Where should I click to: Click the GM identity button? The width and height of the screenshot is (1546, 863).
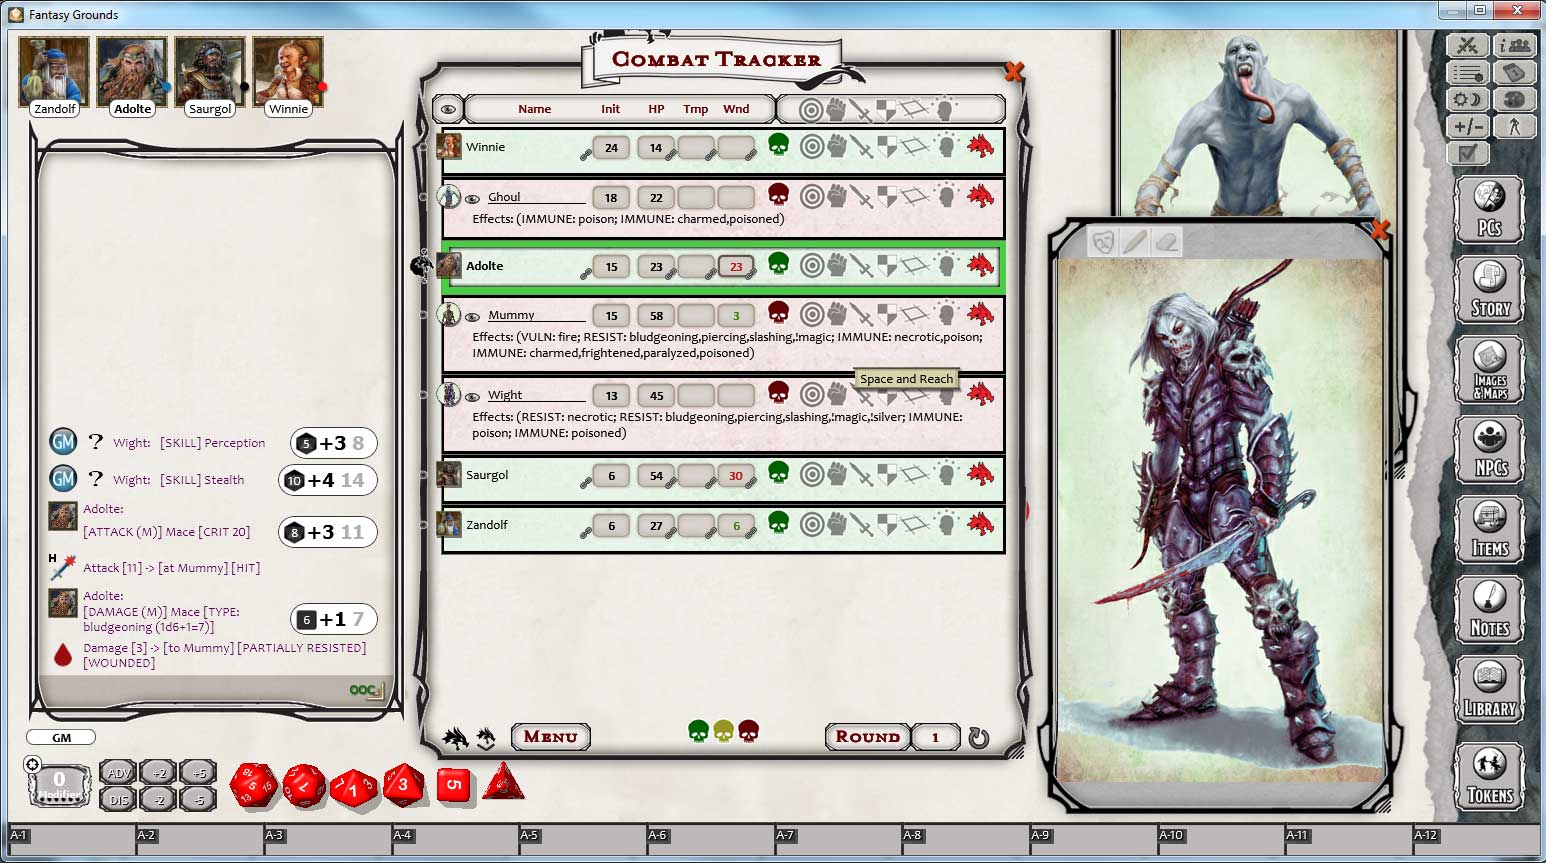61,738
